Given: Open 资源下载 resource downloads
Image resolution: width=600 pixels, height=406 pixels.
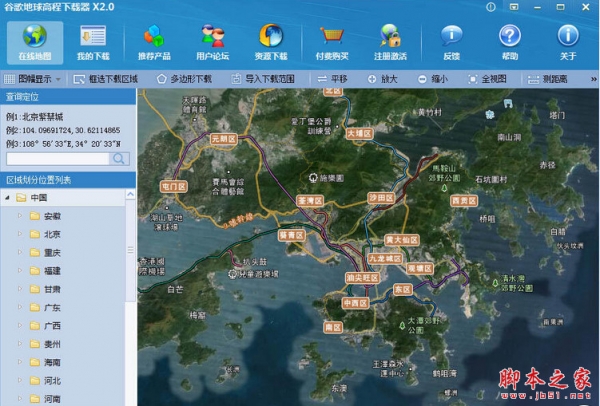Looking at the screenshot, I should [271, 42].
